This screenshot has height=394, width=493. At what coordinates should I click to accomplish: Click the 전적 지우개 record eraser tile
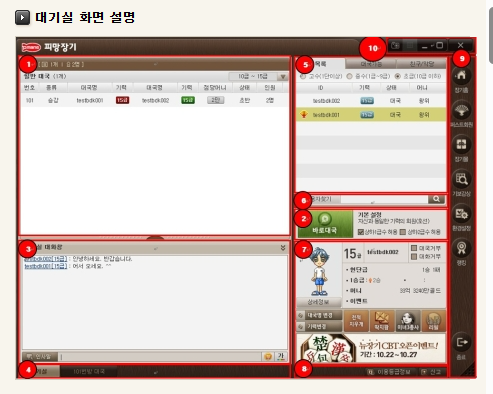[x=356, y=321]
